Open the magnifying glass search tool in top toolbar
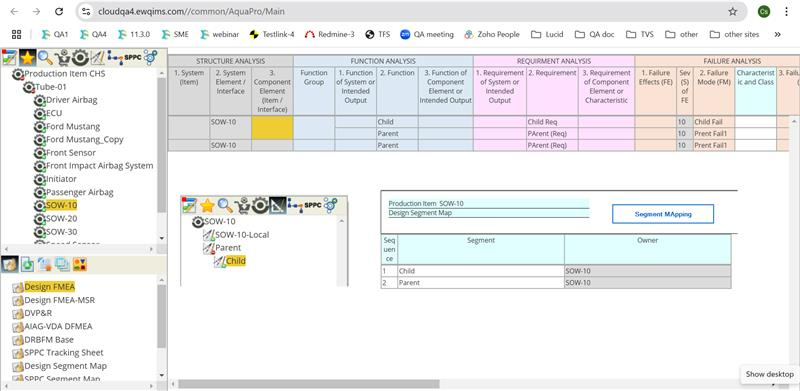 click(45, 57)
